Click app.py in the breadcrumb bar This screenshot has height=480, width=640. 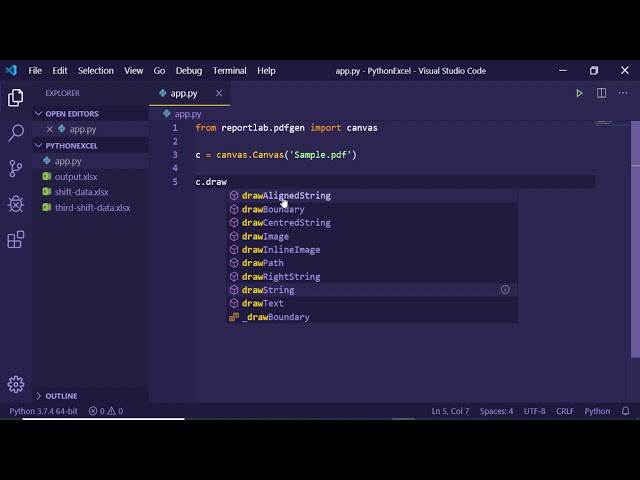coord(188,114)
